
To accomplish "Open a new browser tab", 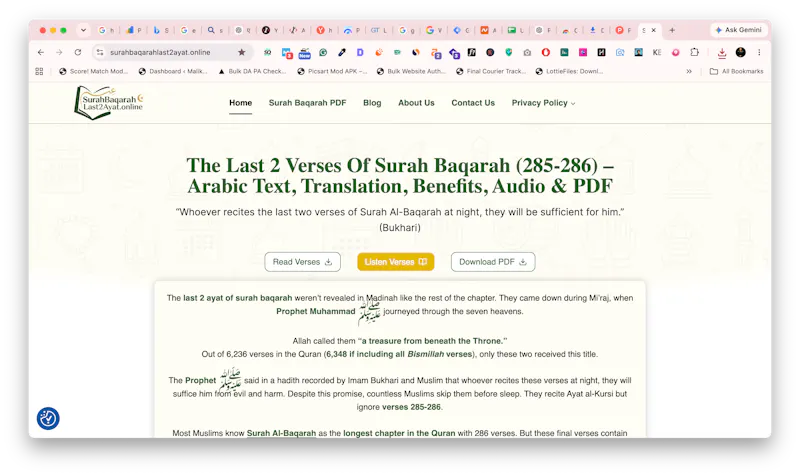I will tap(672, 30).
